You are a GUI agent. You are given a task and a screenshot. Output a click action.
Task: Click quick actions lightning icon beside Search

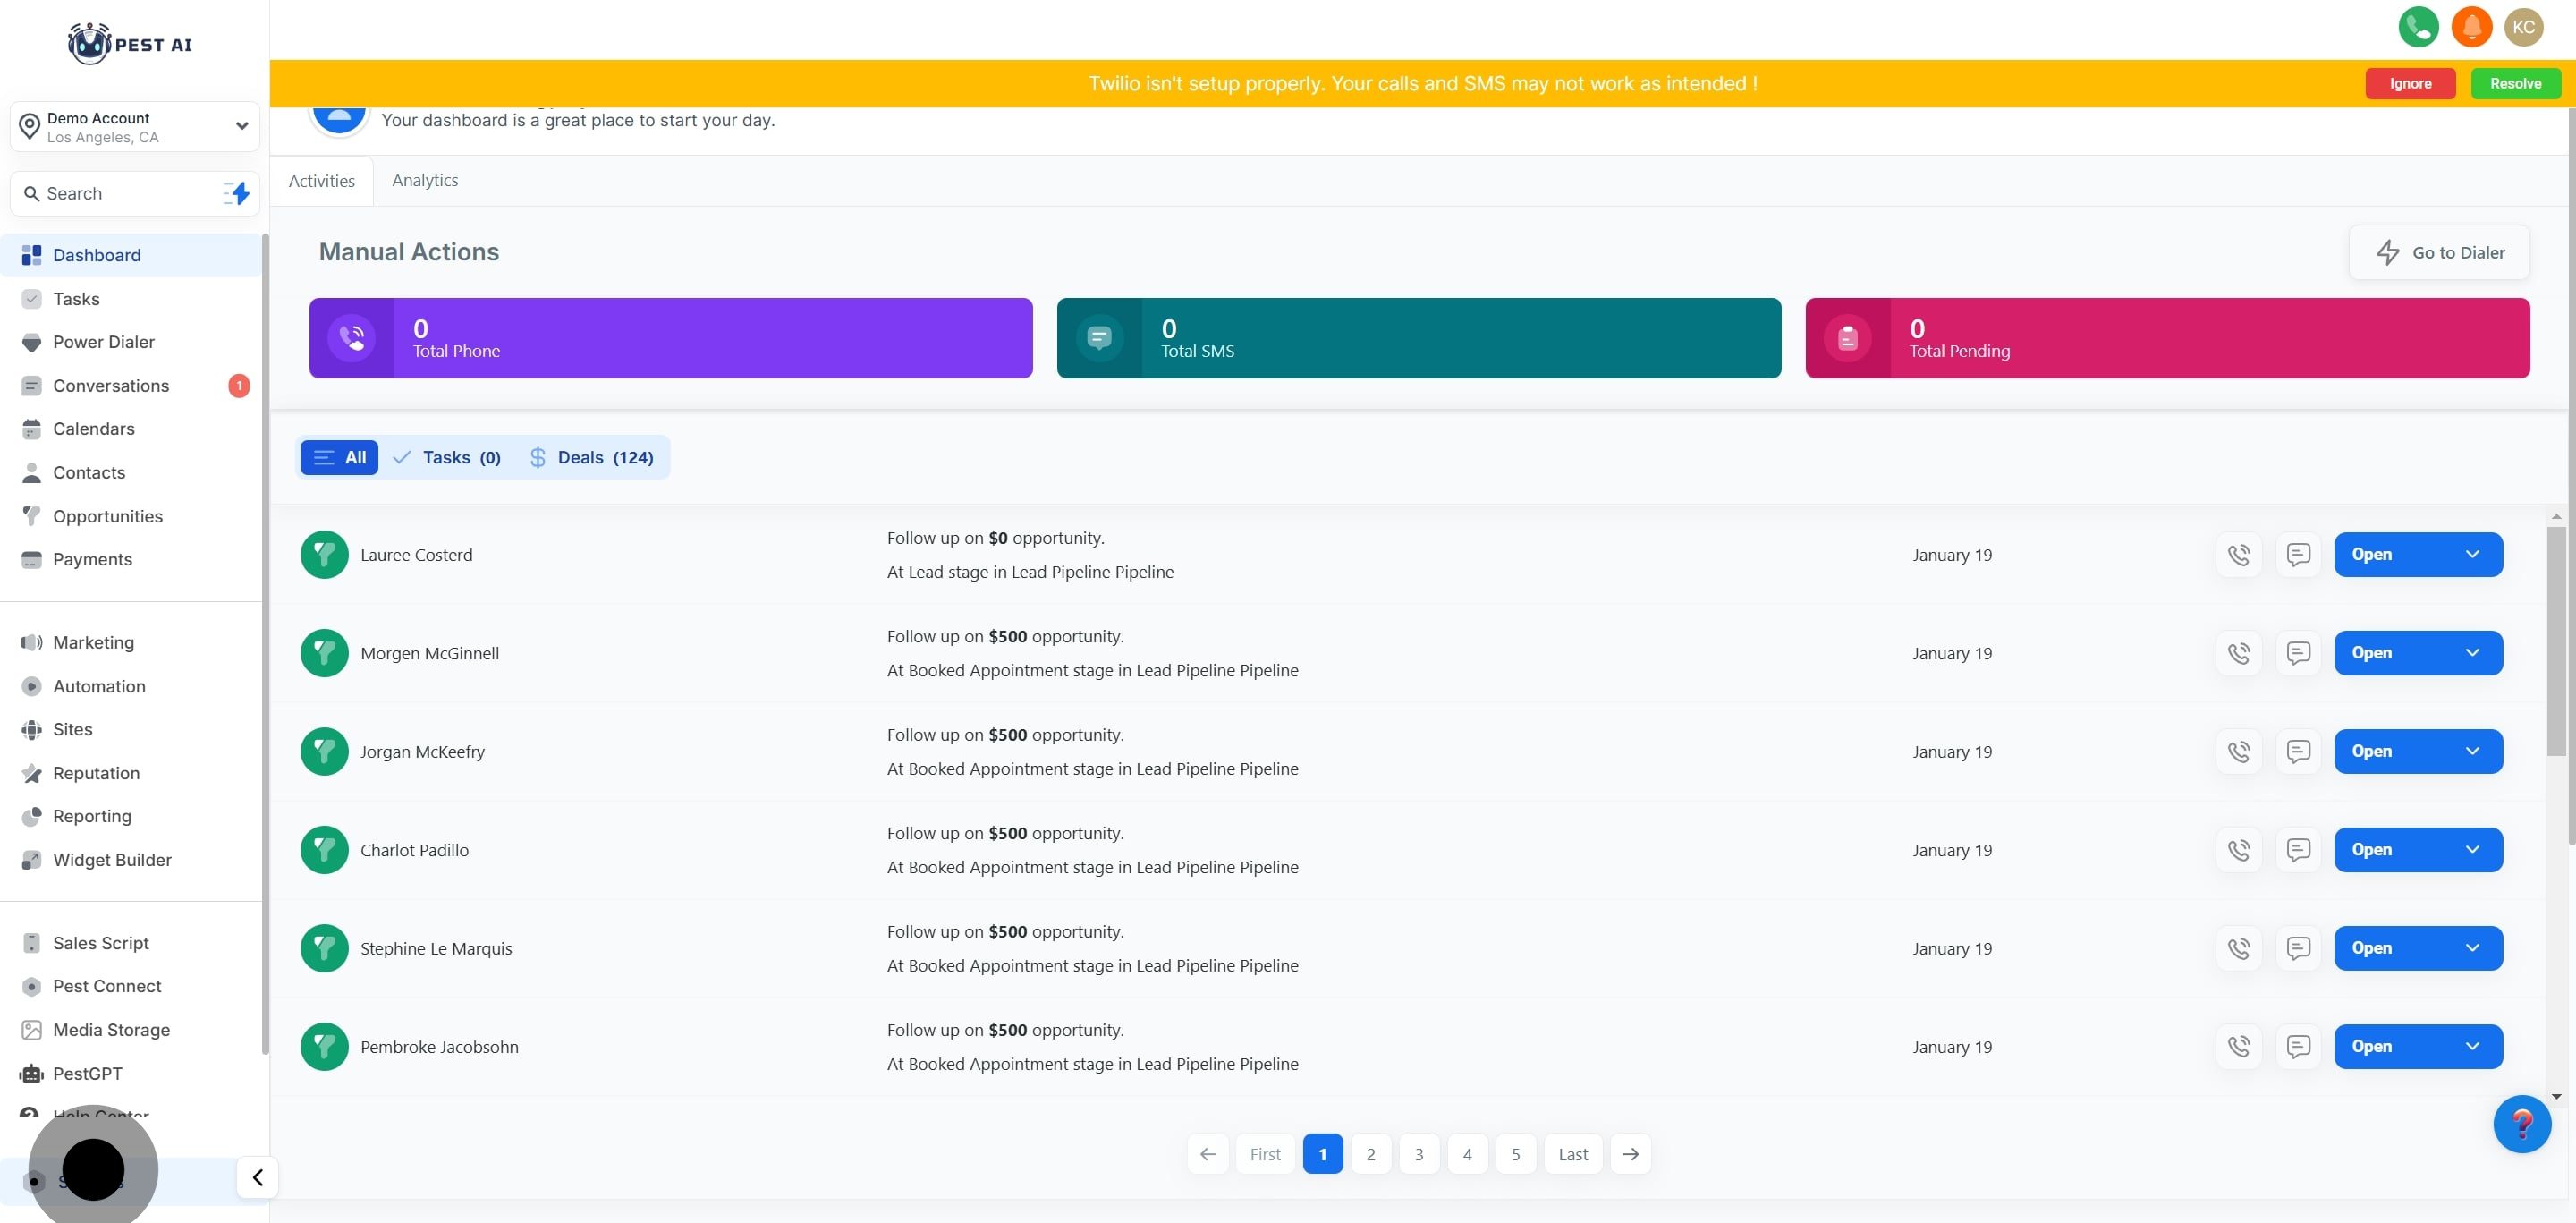click(237, 193)
